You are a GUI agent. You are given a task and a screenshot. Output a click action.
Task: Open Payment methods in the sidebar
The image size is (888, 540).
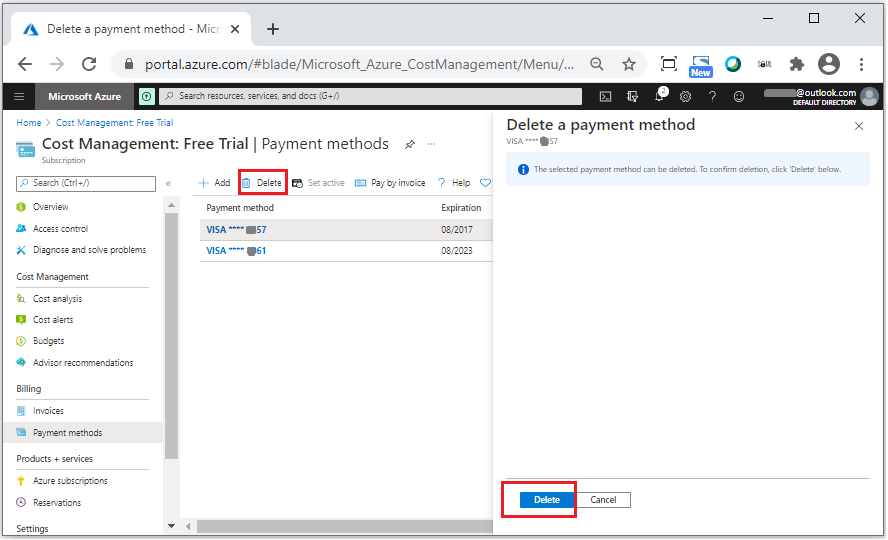(83, 433)
